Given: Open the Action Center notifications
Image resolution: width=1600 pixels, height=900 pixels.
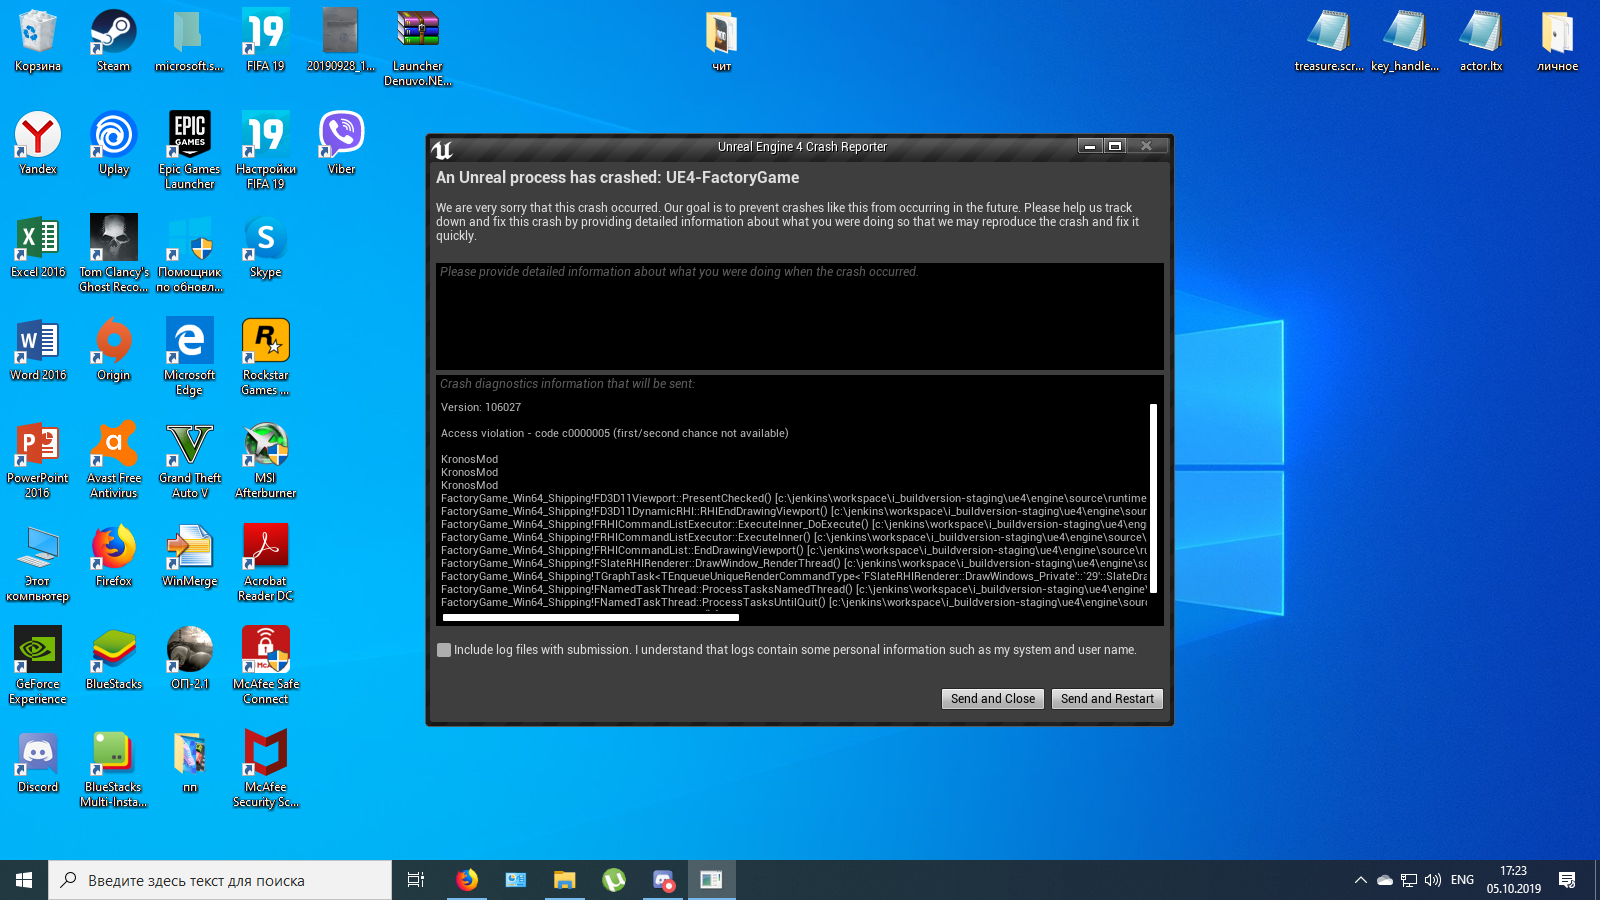Looking at the screenshot, I should tap(1567, 880).
